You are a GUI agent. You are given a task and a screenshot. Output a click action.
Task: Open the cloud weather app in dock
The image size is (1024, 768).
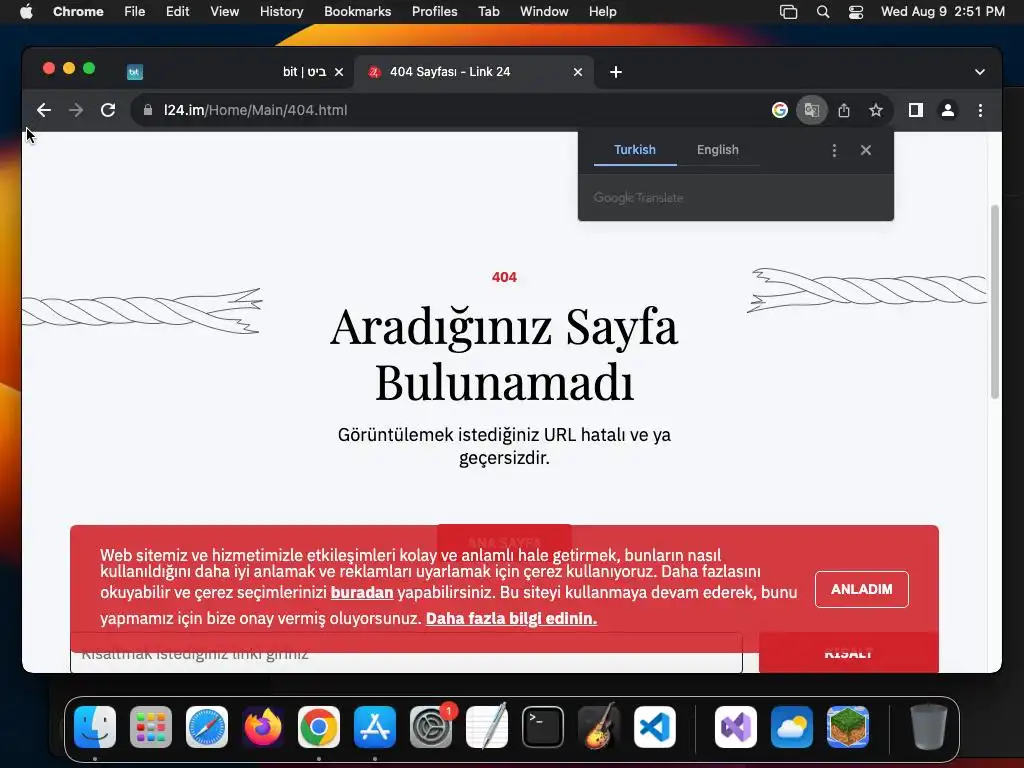coord(792,727)
